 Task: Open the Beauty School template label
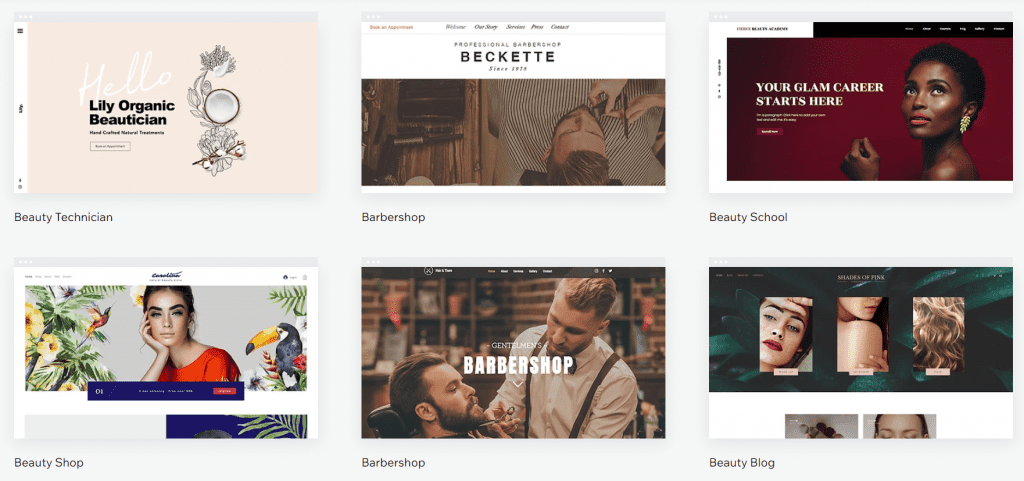(x=748, y=217)
